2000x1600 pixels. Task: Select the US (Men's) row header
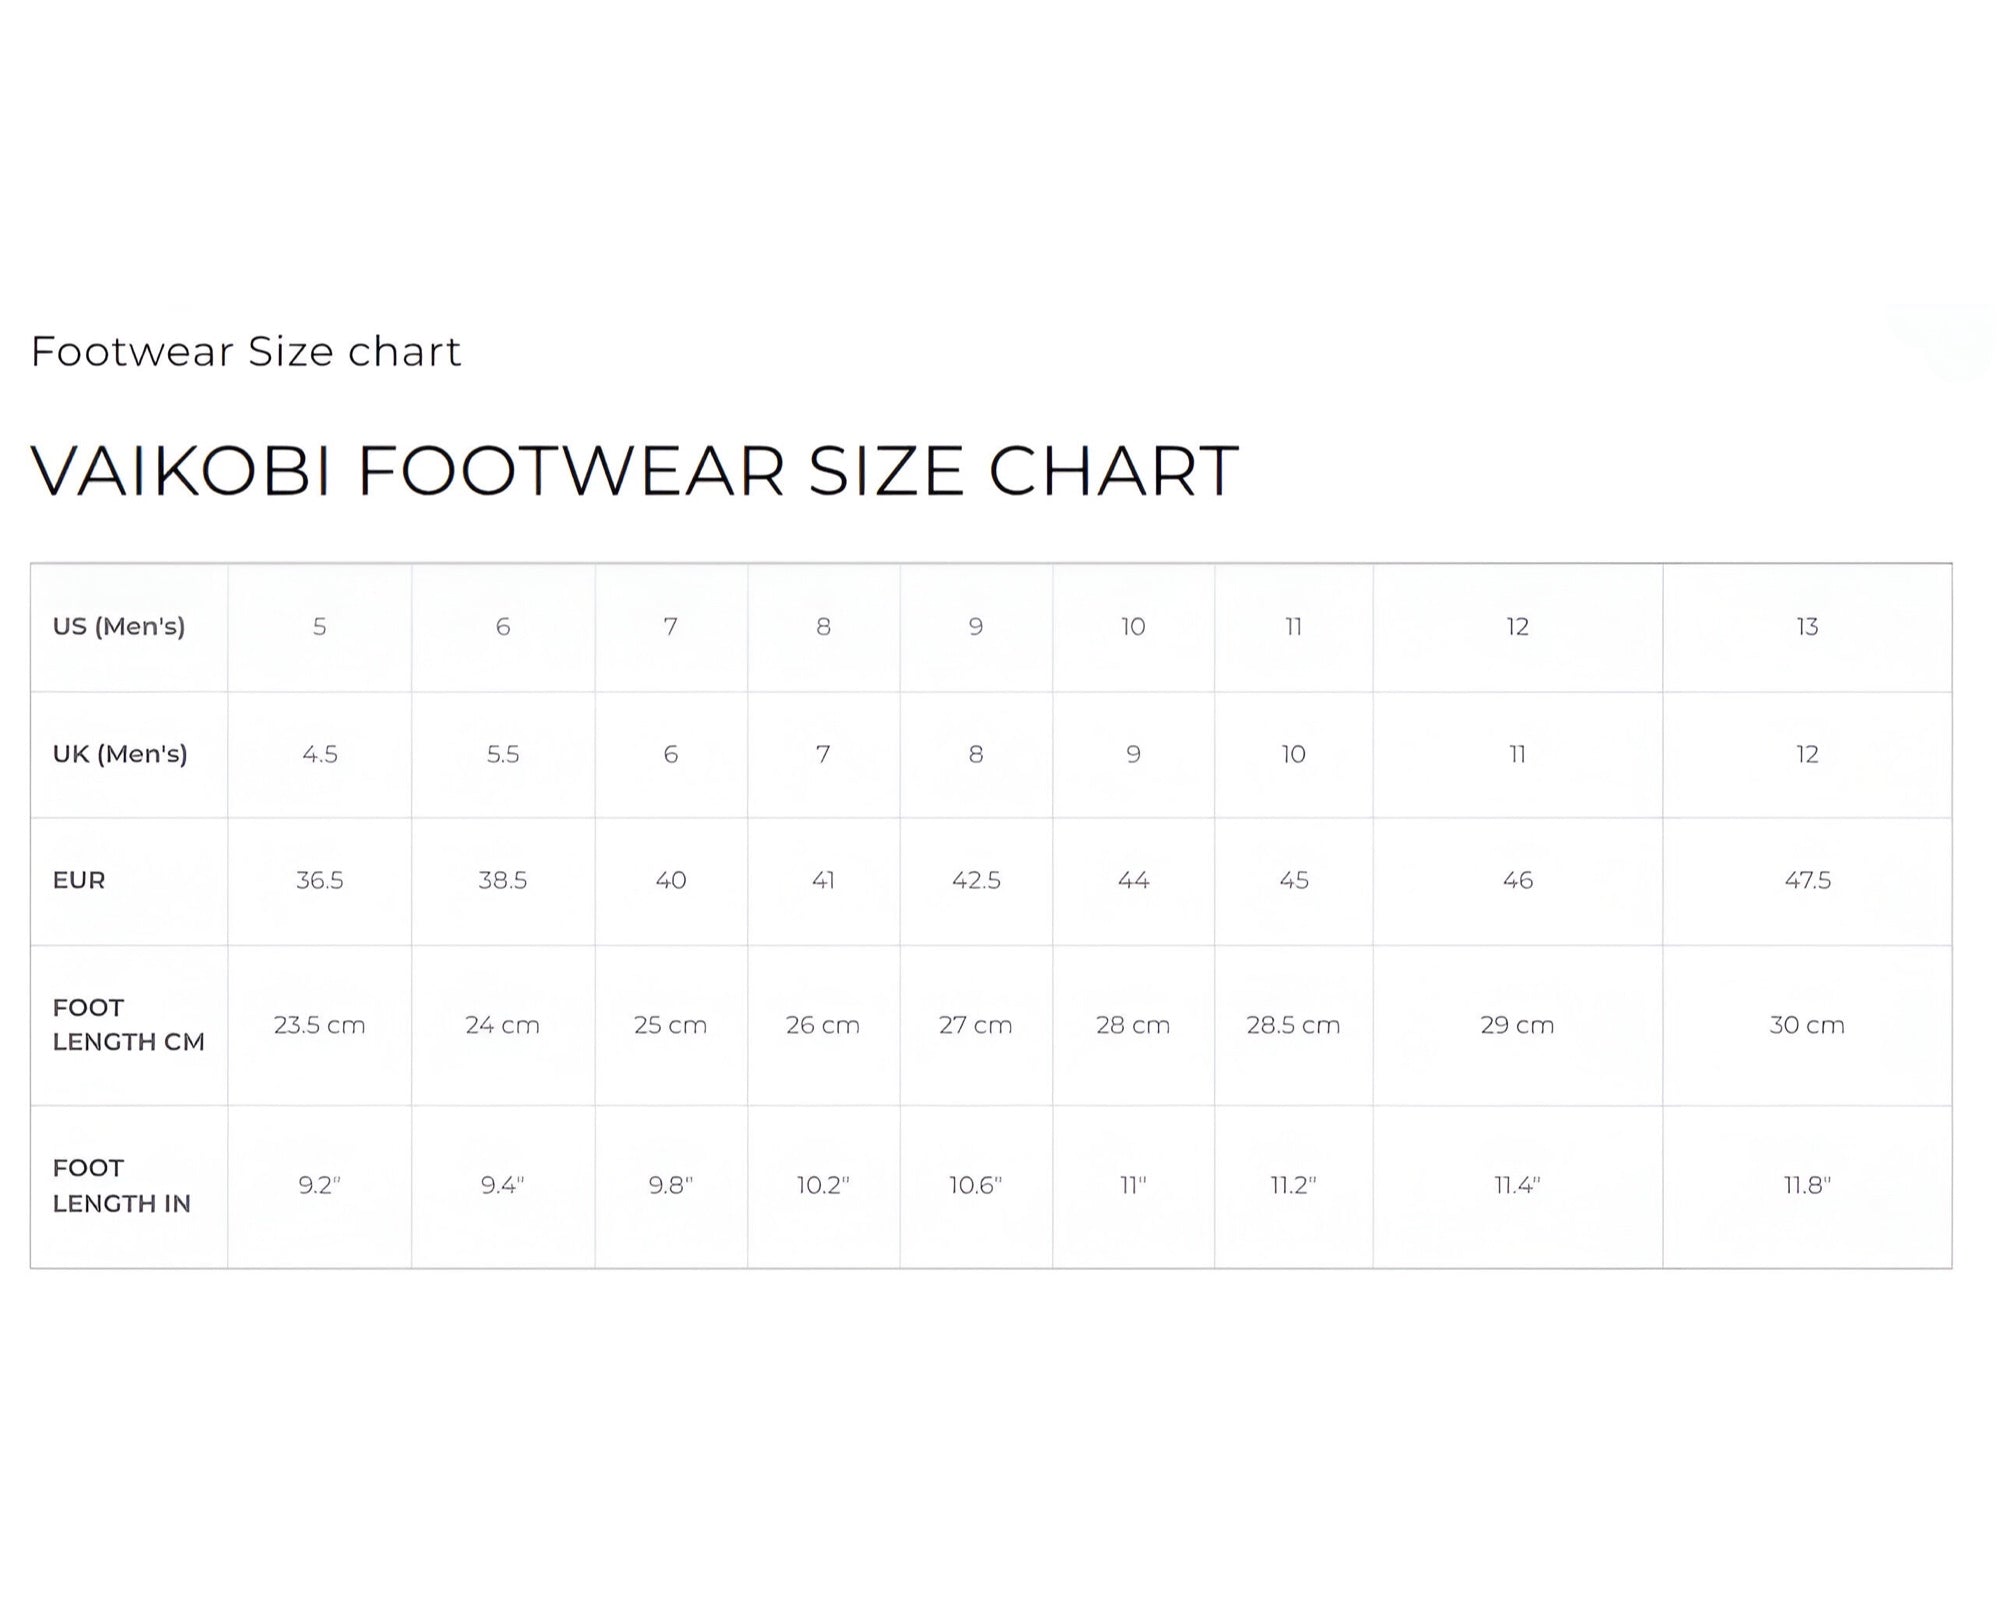119,627
